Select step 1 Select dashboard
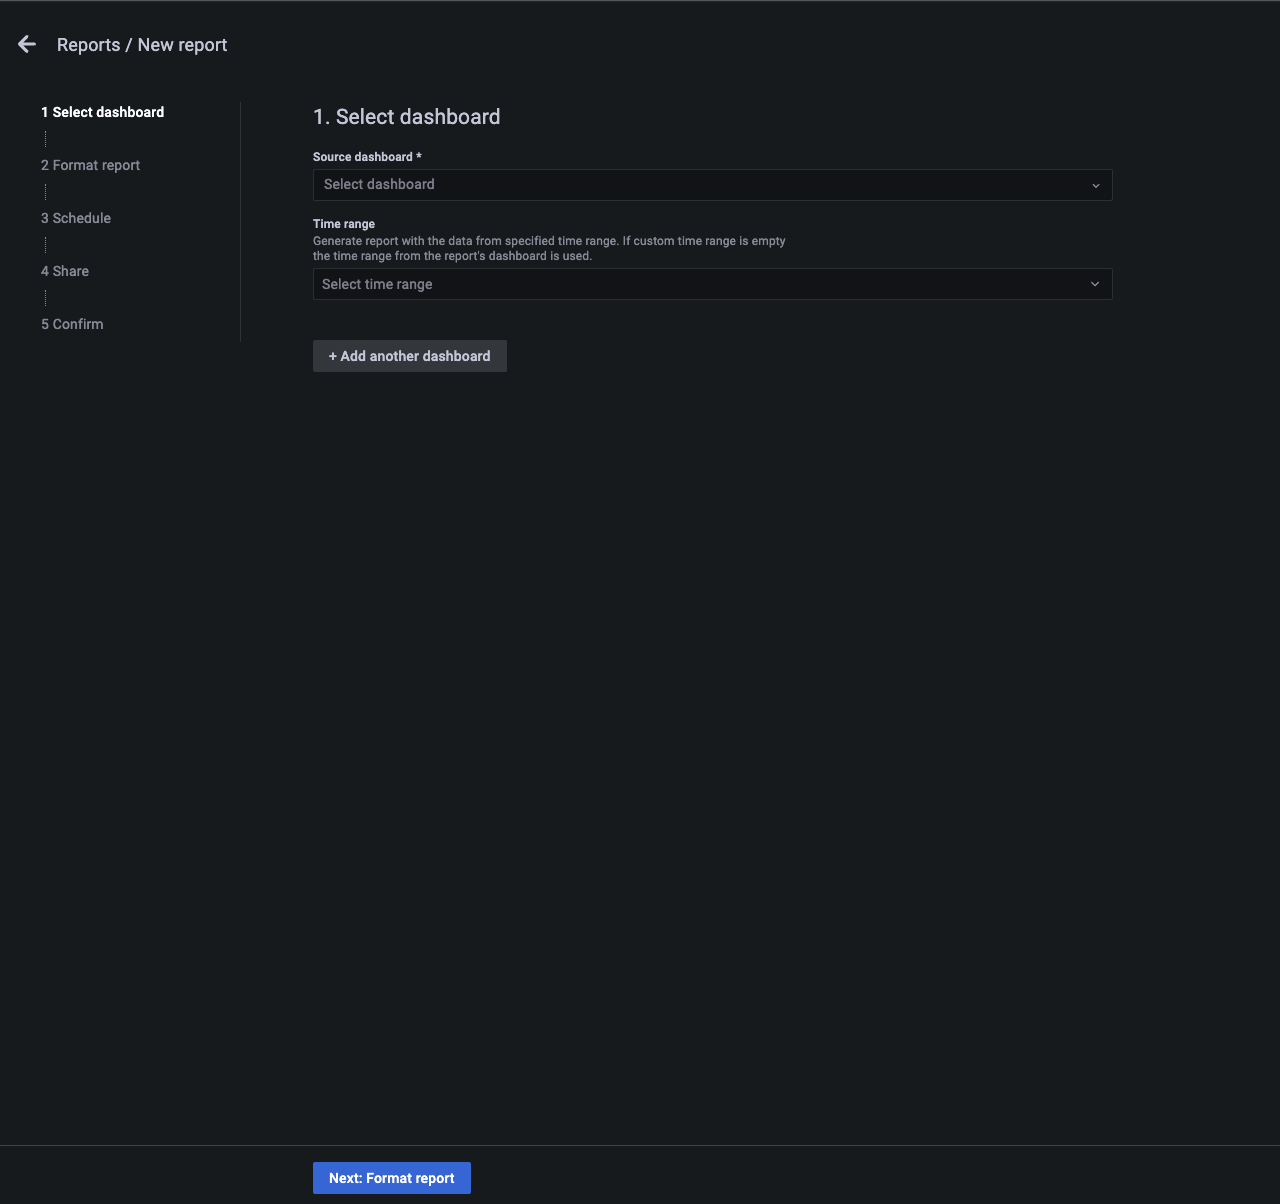The image size is (1280, 1204). pyautogui.click(x=102, y=112)
